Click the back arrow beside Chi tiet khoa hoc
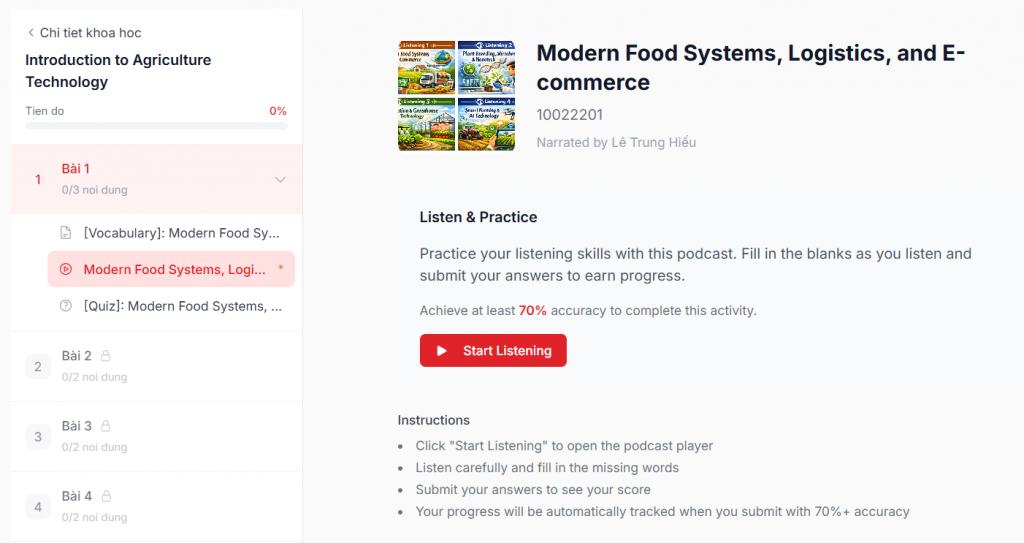Screen dimensions: 1024x543 [x=31, y=33]
